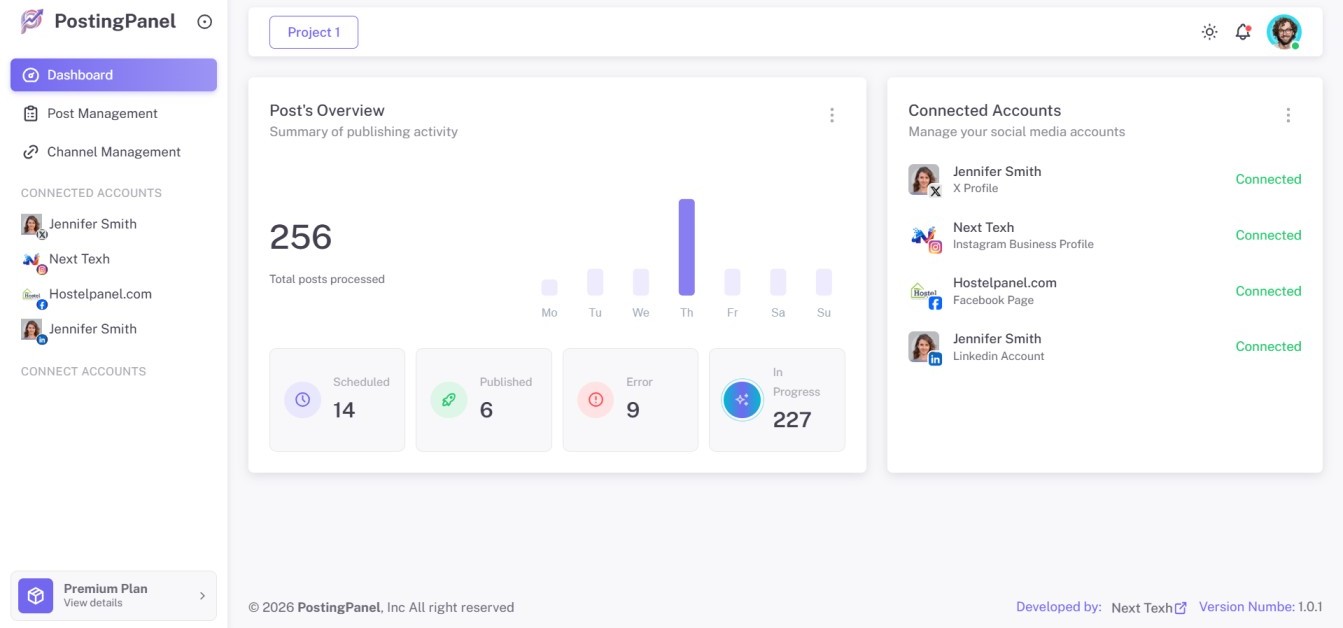
Task: Click external link icon beside Next Texh
Action: (x=1181, y=607)
